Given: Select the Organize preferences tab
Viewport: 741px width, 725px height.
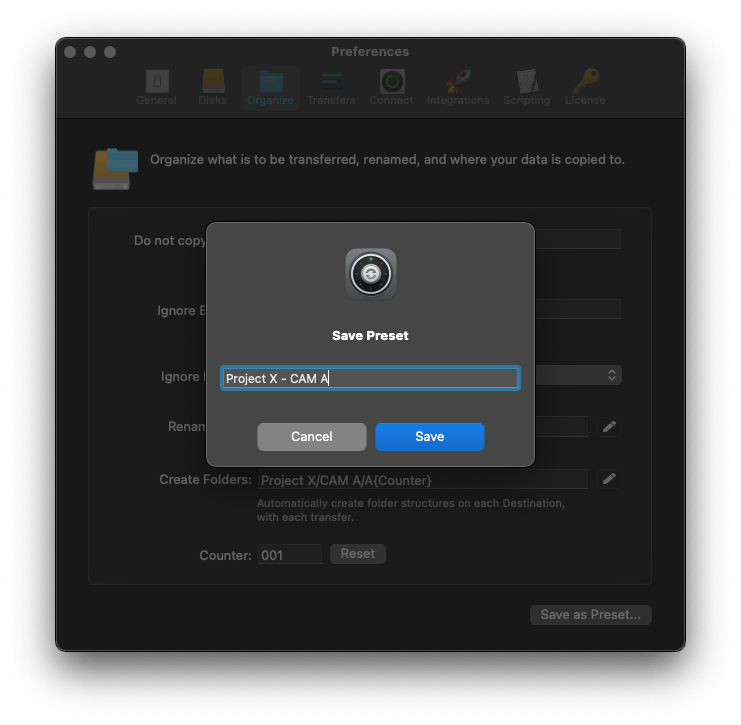Looking at the screenshot, I should coord(270,87).
